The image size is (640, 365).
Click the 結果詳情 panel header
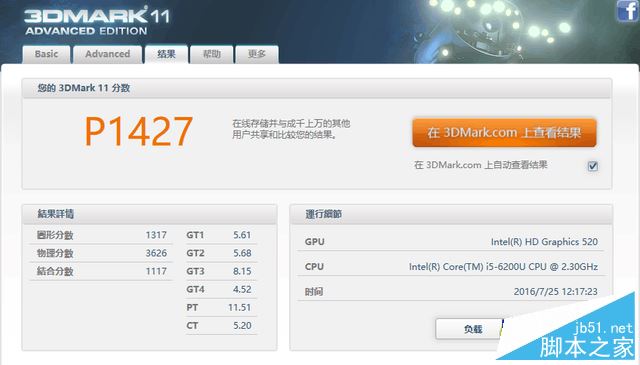56,214
